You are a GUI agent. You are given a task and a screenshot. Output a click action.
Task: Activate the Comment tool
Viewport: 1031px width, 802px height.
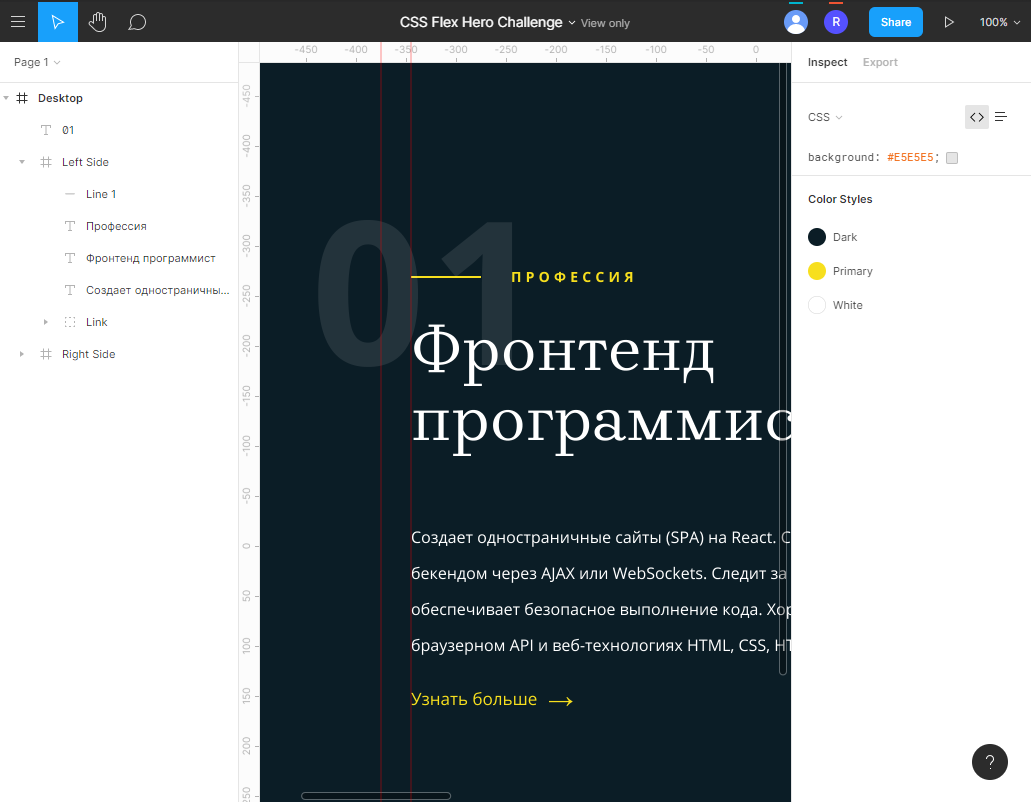point(137,21)
